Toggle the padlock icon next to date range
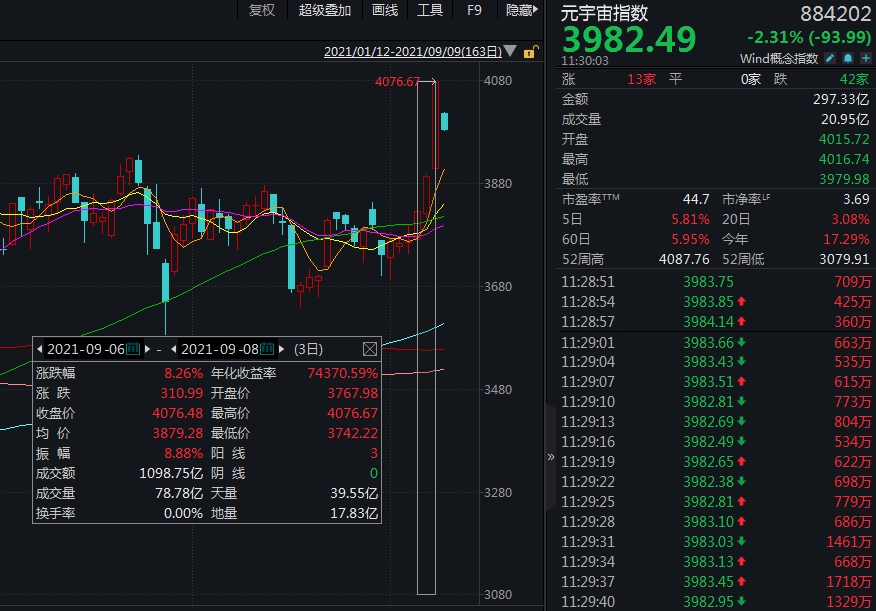Screen dimensions: 876x611 531,52
